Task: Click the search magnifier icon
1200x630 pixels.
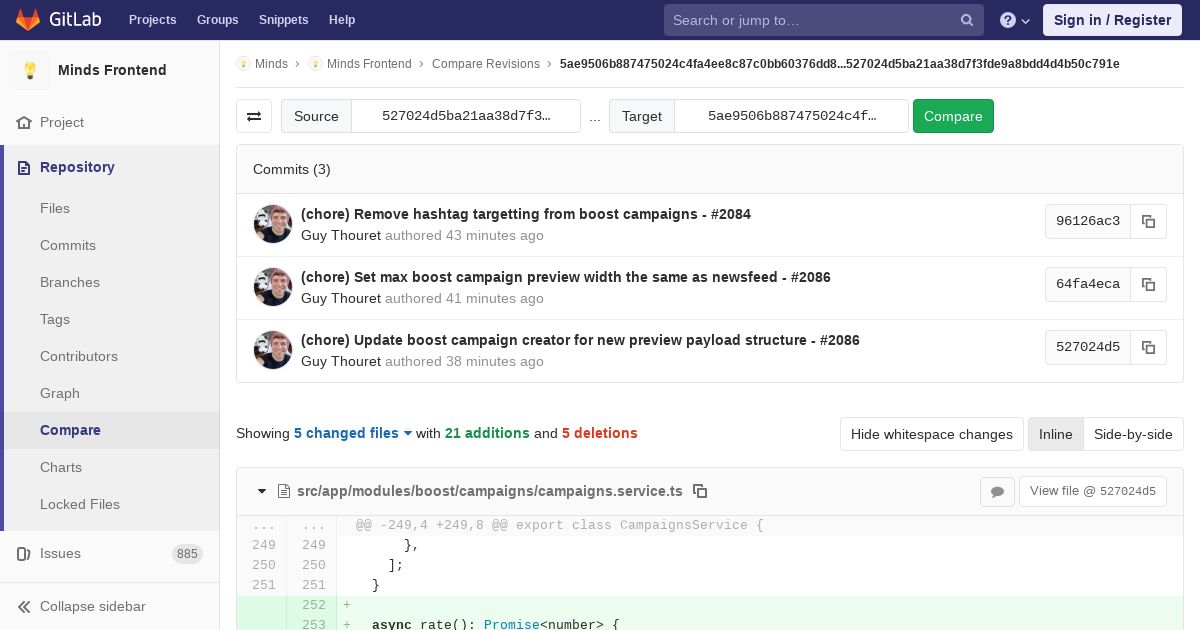Action: [x=967, y=20]
